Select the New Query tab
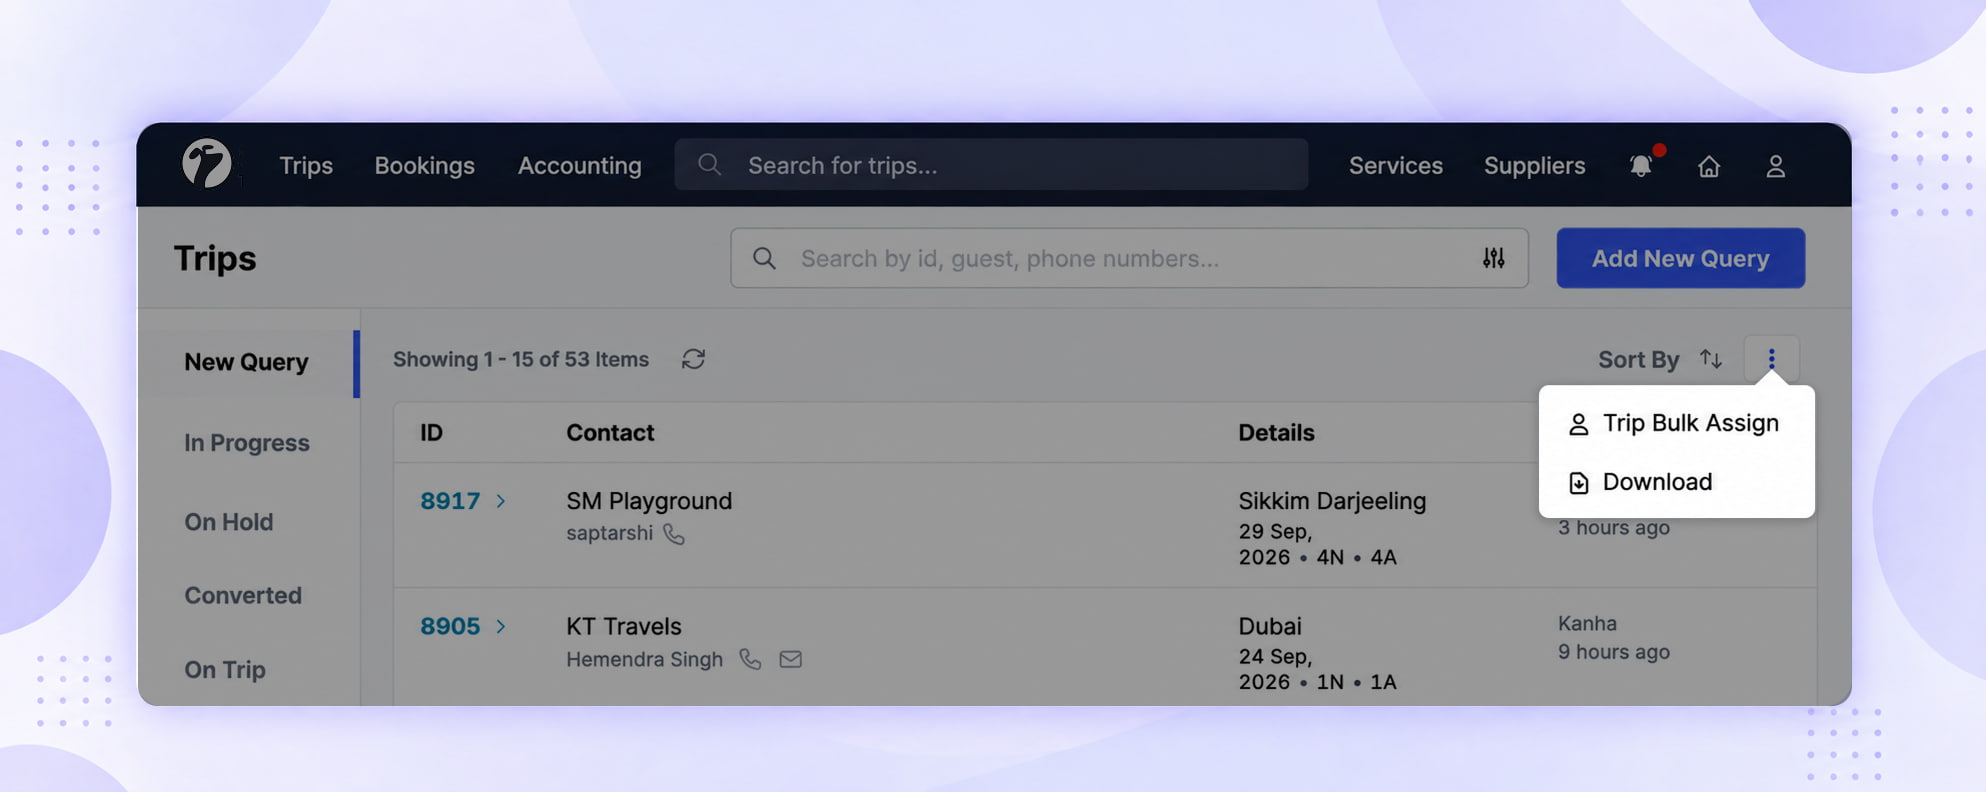This screenshot has height=792, width=1986. pyautogui.click(x=246, y=362)
